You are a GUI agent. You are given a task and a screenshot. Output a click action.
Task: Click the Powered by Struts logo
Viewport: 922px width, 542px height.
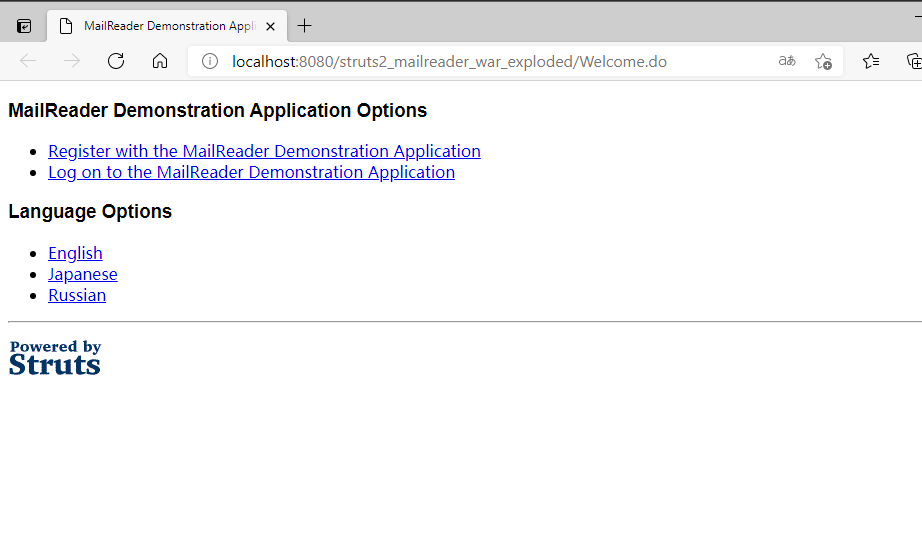pyautogui.click(x=55, y=357)
